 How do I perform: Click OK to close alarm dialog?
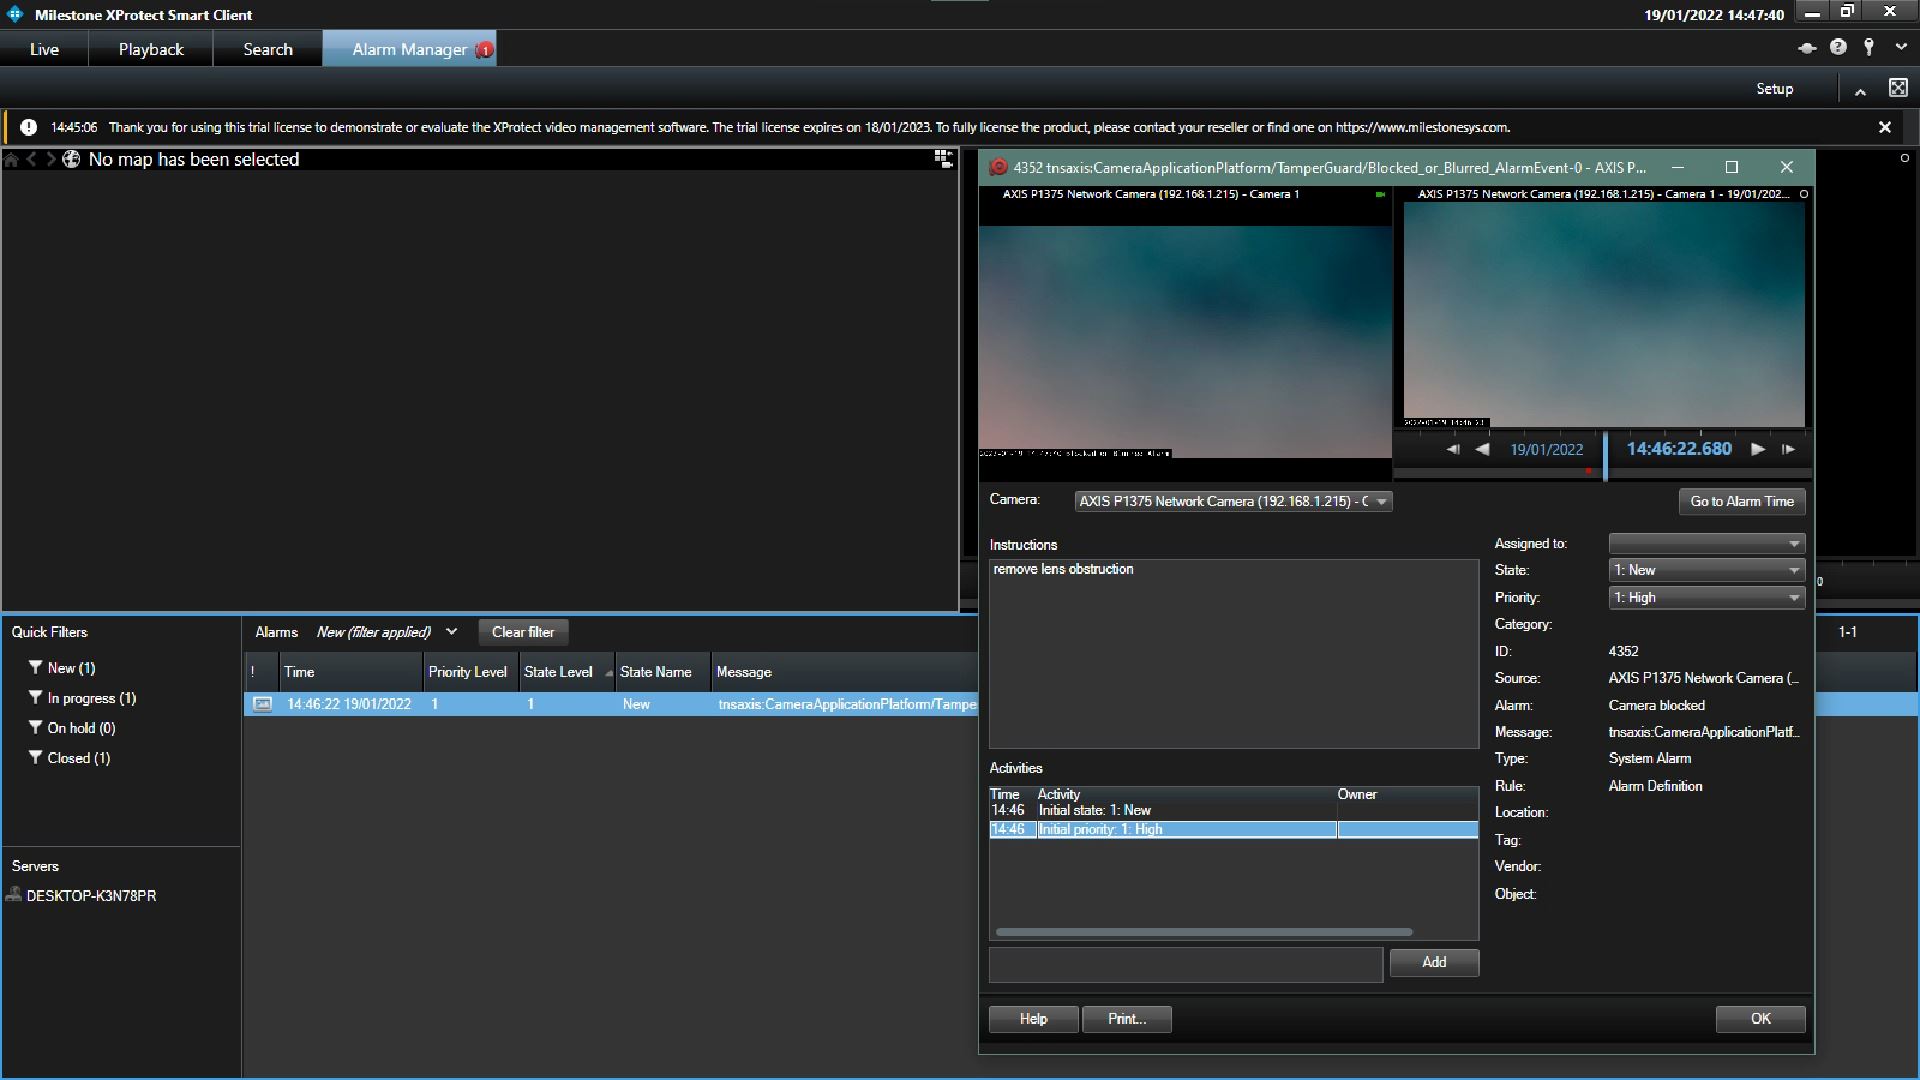coord(1760,1019)
